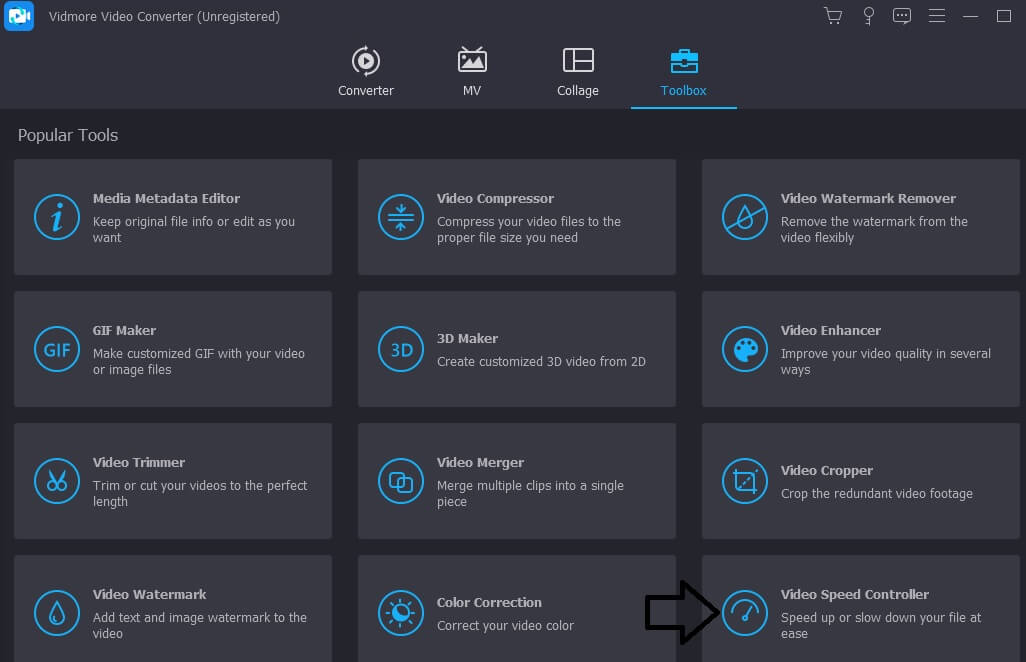1026x662 pixels.
Task: Click the Media Metadata Editor info icon
Action: tap(58, 217)
